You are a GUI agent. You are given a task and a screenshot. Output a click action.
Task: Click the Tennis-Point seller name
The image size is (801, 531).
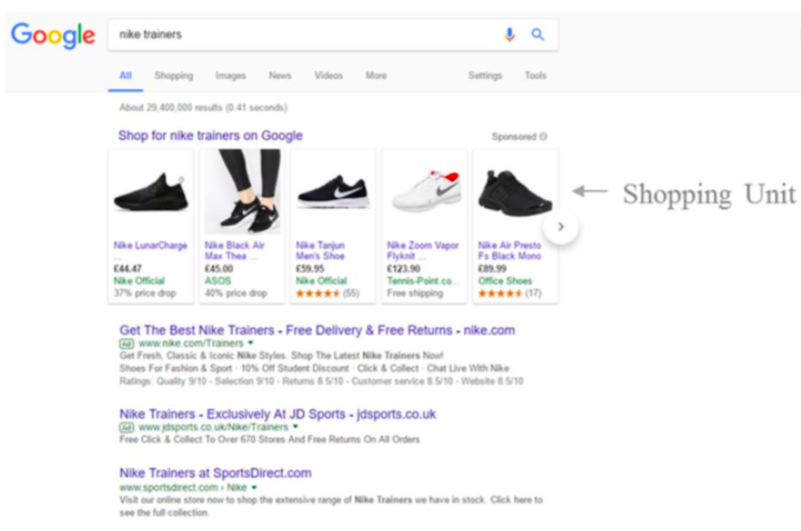coord(423,281)
